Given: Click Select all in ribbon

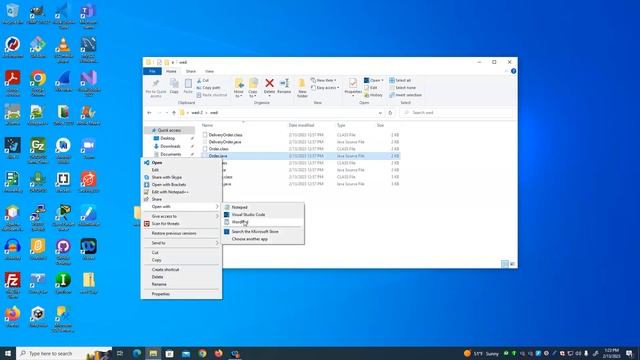Looking at the screenshot, I should [x=400, y=80].
